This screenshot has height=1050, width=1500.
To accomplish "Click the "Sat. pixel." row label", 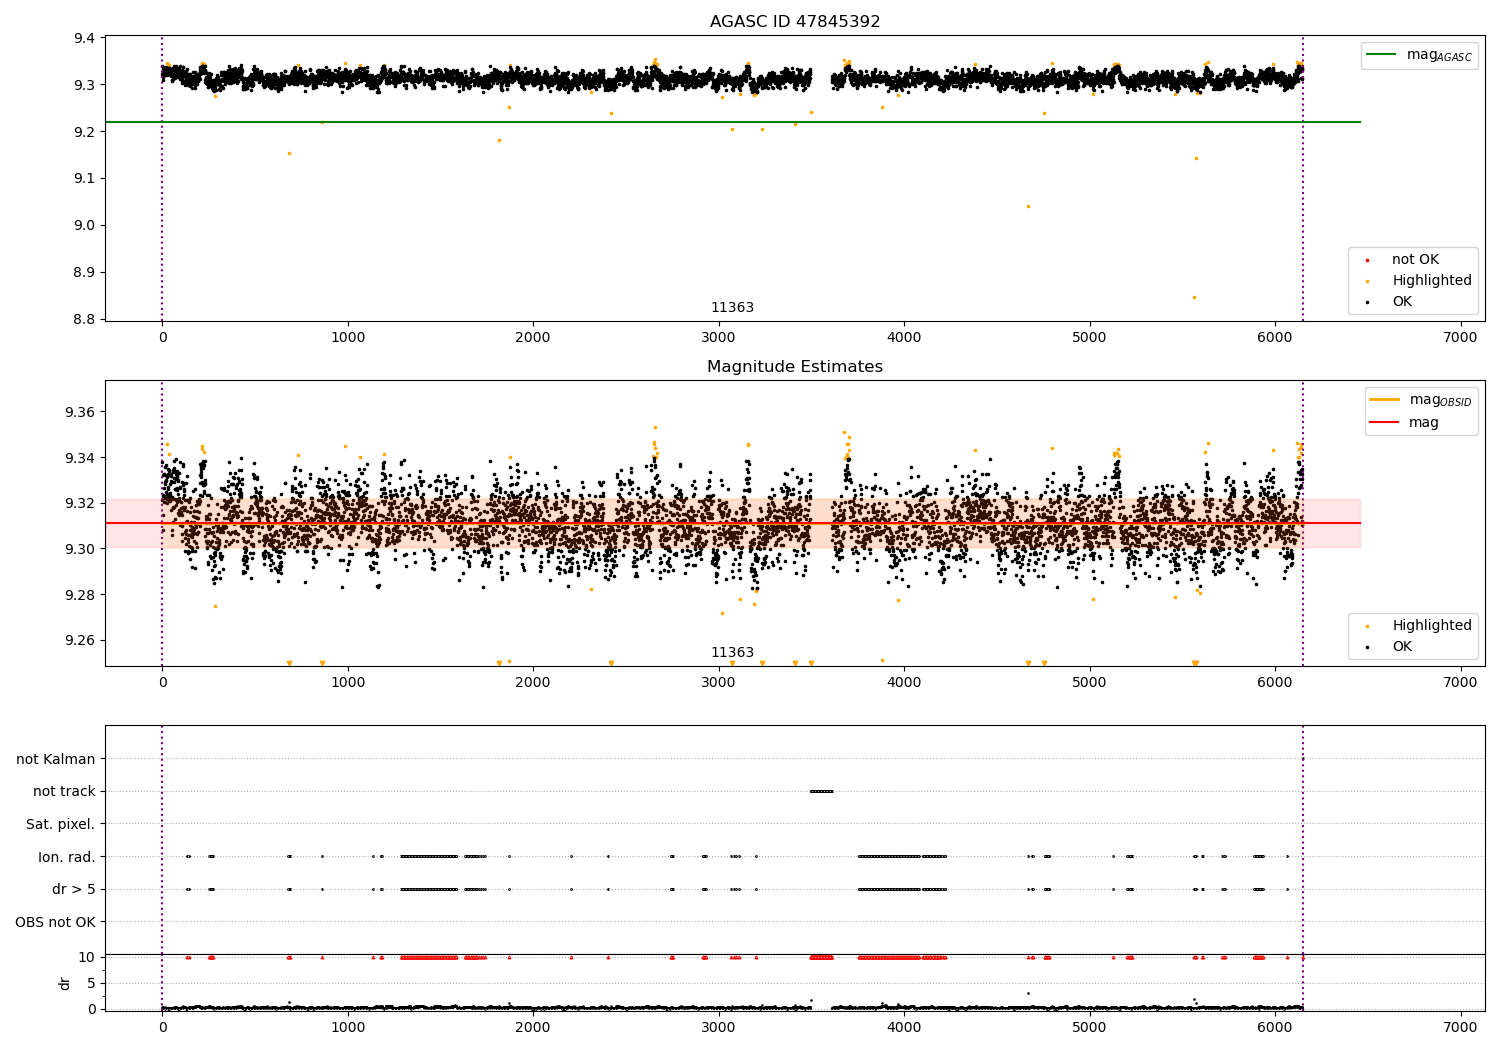I will pyautogui.click(x=60, y=825).
